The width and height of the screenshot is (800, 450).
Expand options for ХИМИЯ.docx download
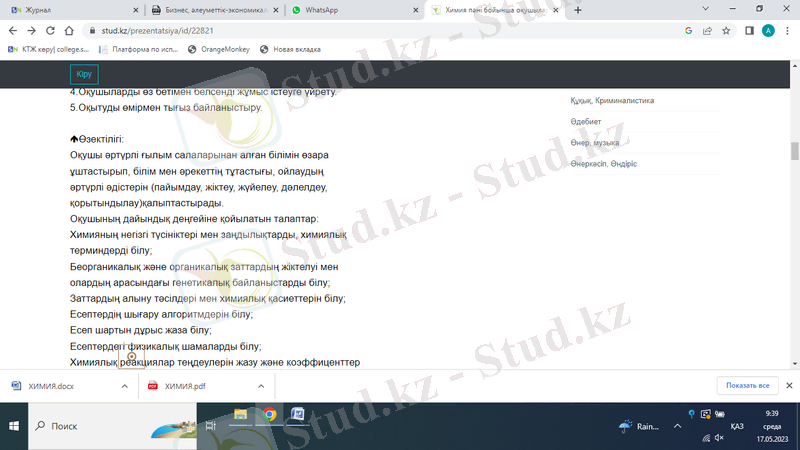point(124,386)
